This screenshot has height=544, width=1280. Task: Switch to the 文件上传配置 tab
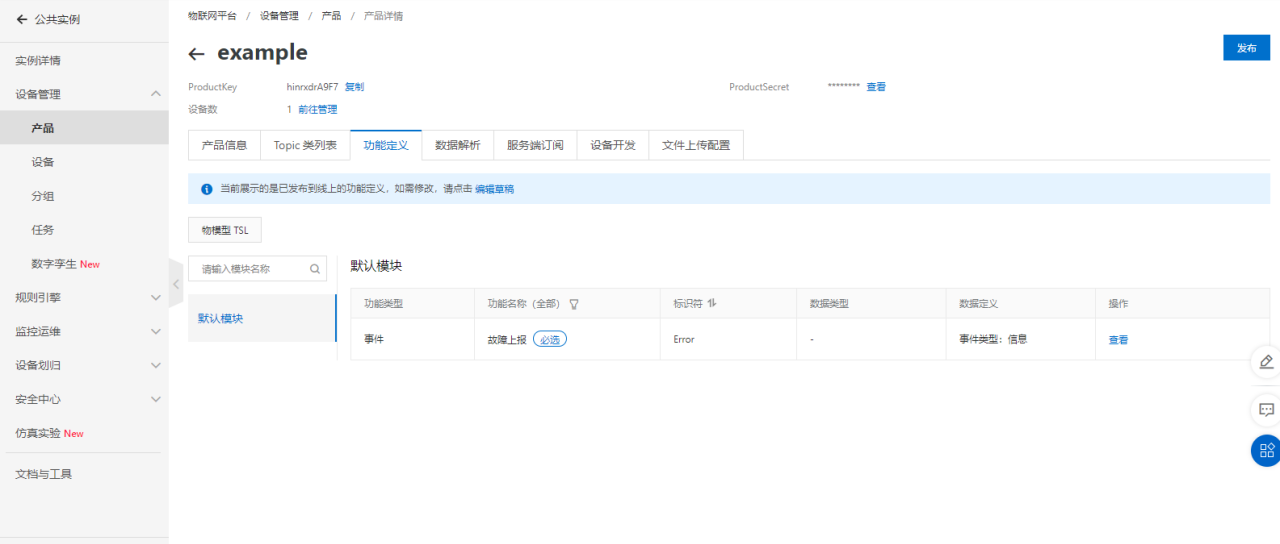(696, 145)
